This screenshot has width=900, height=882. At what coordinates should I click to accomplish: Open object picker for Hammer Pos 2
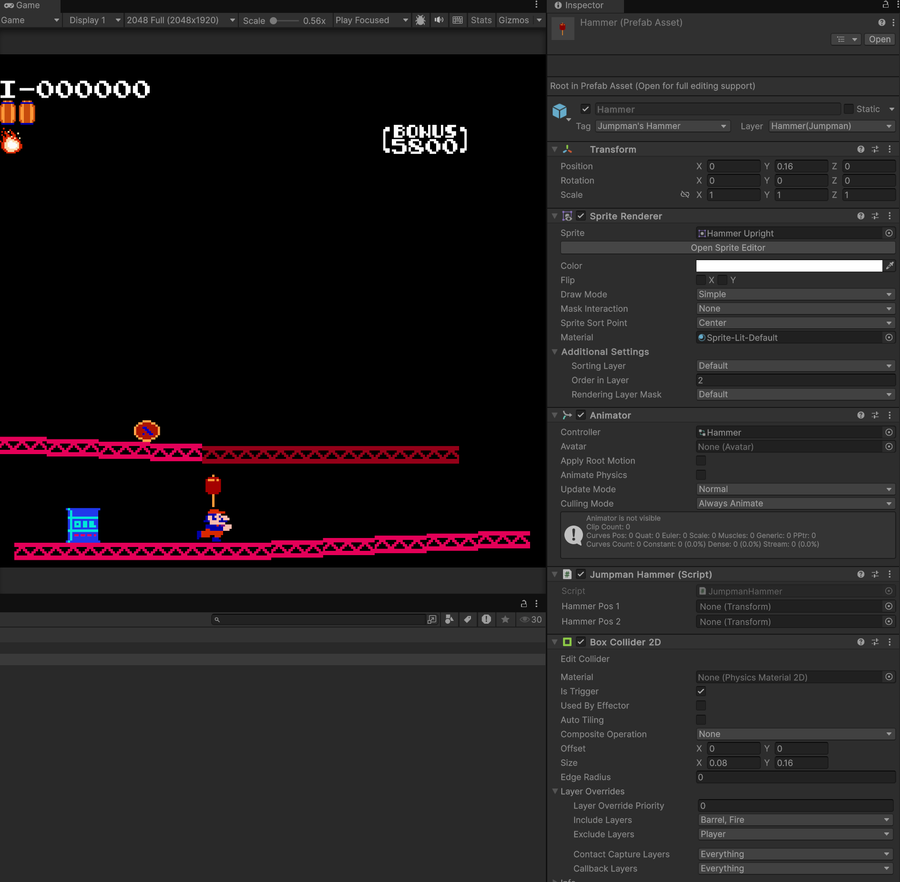889,621
